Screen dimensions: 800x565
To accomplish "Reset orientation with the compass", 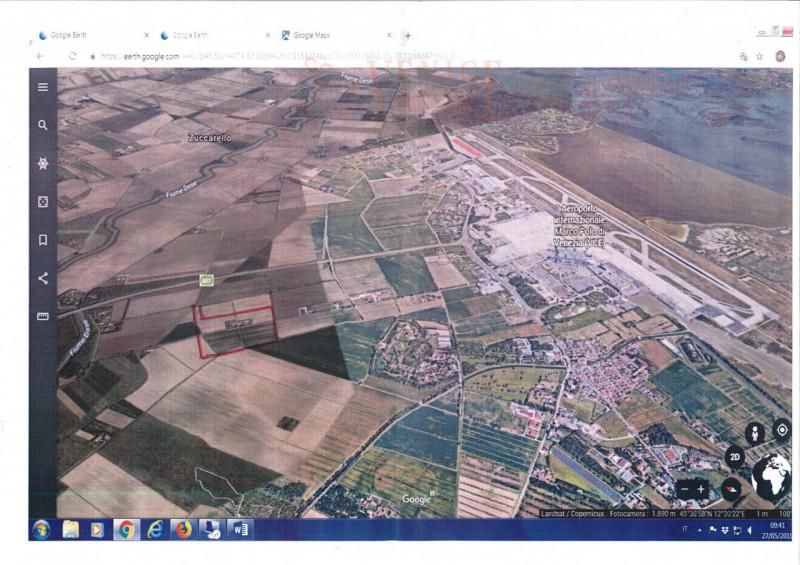I will pos(733,489).
